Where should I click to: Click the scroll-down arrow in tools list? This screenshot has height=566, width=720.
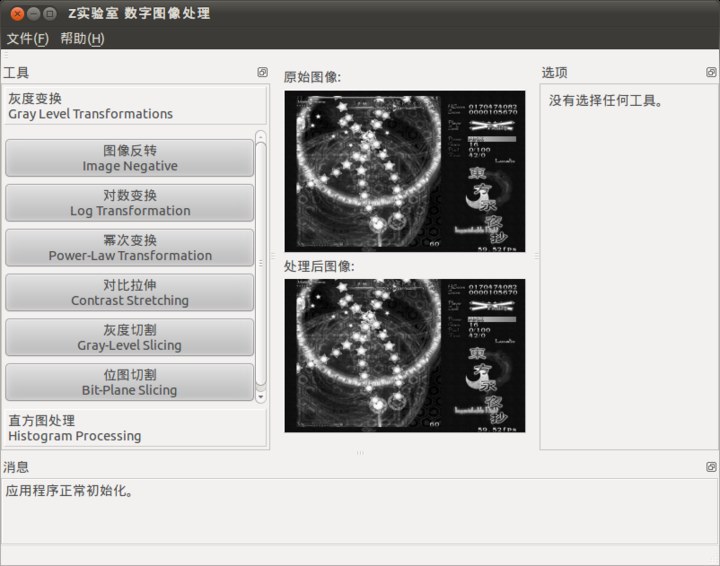coord(261,397)
